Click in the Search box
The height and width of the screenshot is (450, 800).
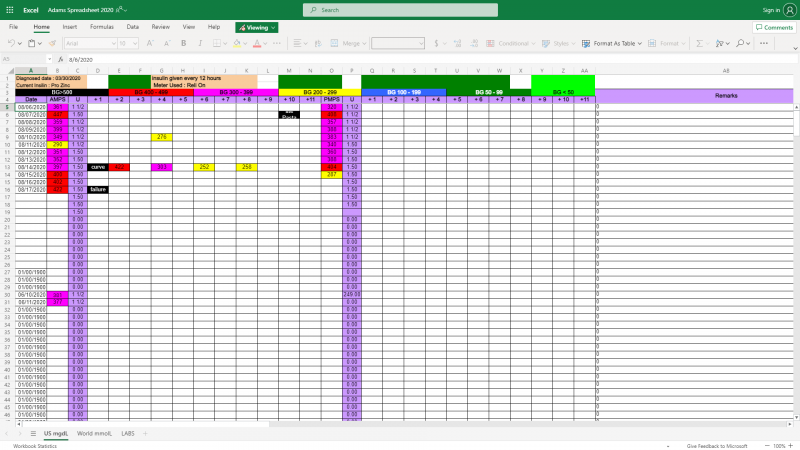point(400,10)
